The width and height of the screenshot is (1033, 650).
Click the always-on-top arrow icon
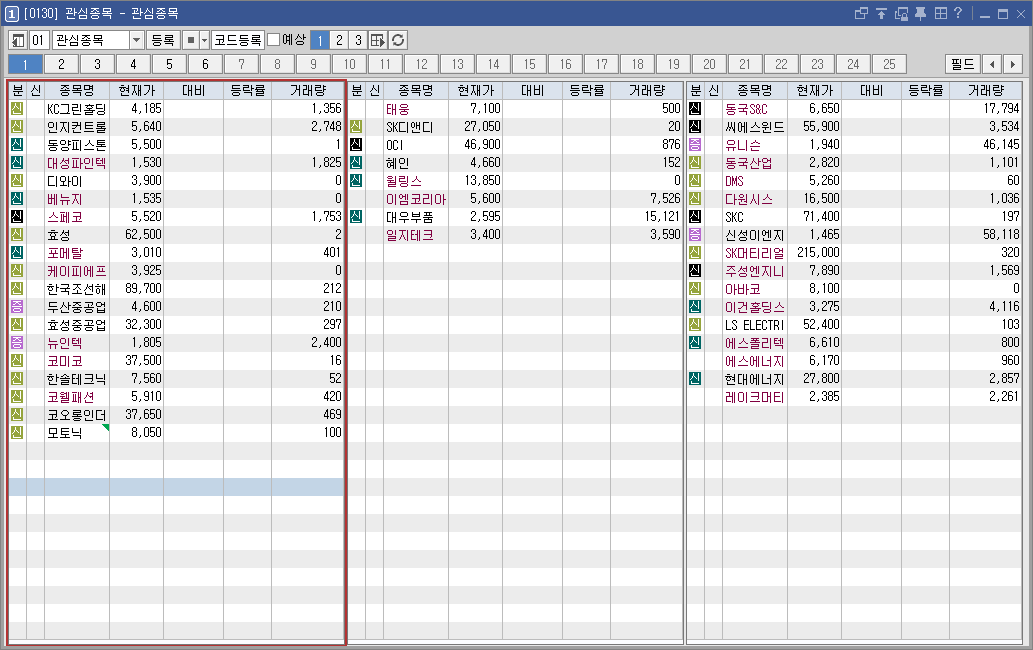coord(881,13)
